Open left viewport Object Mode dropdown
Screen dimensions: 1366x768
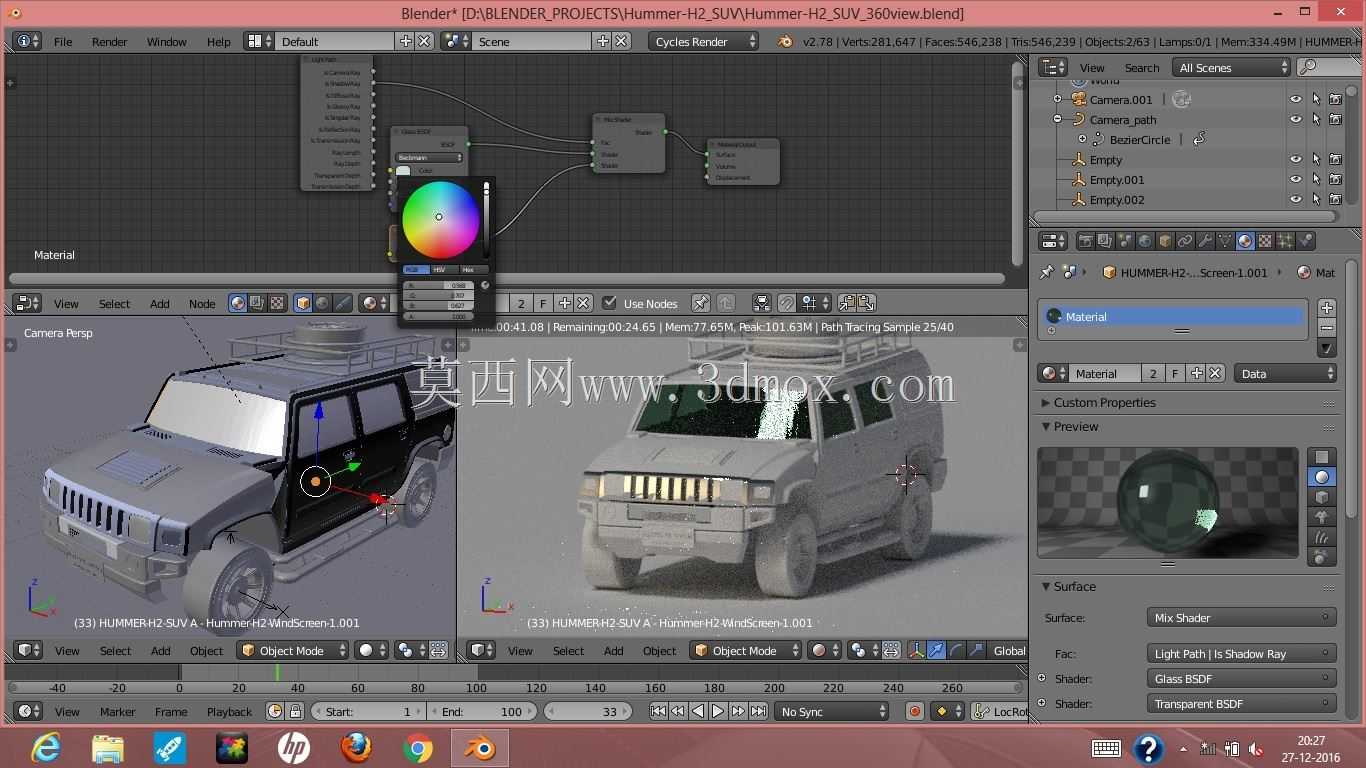(x=292, y=650)
